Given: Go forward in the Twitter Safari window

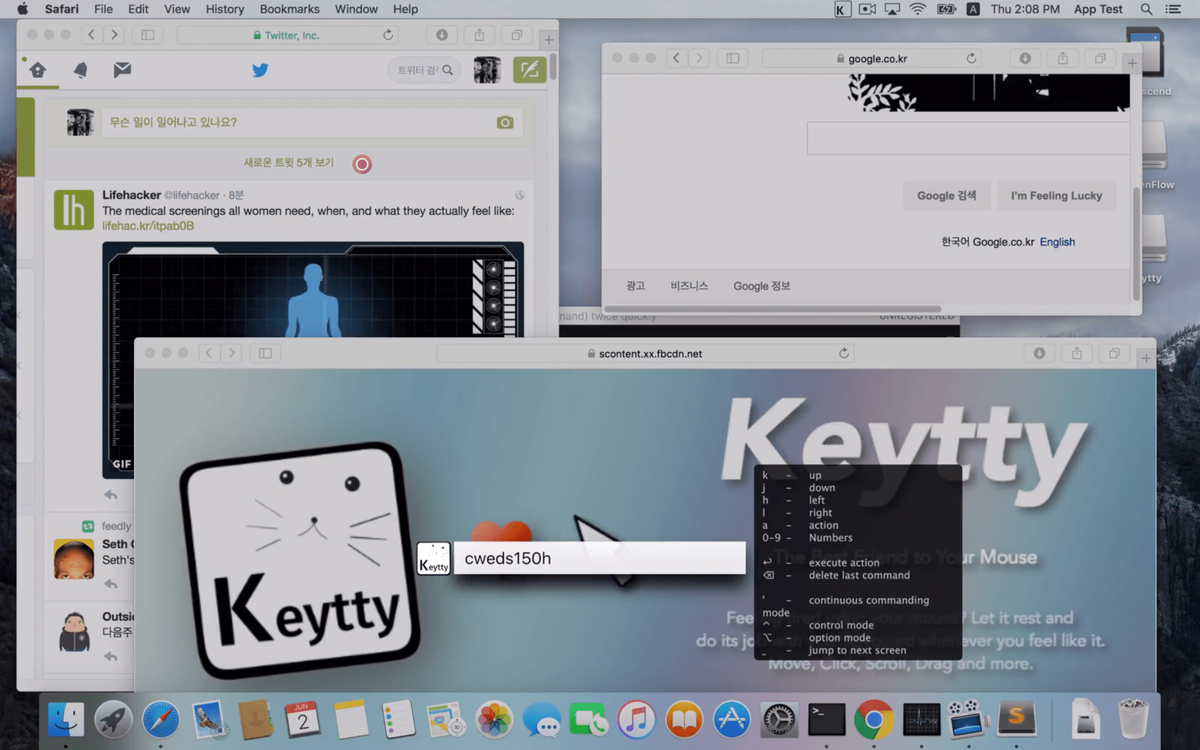Looking at the screenshot, I should pyautogui.click(x=114, y=35).
